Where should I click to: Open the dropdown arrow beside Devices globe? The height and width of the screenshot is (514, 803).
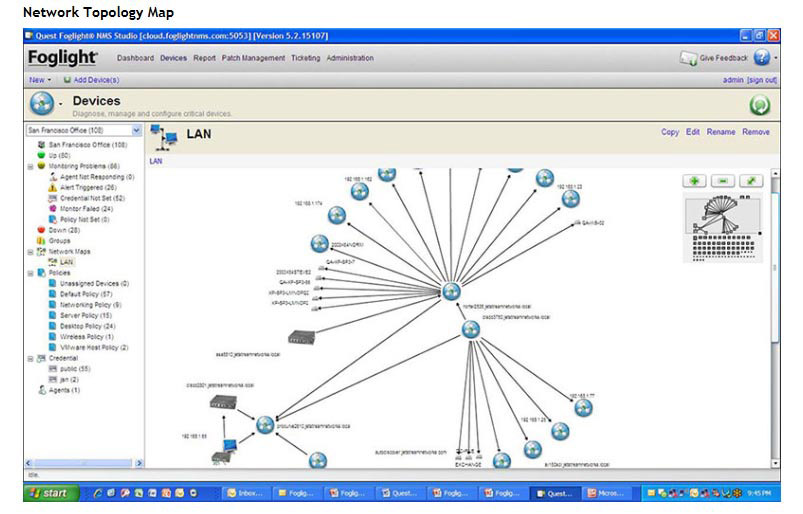60,104
